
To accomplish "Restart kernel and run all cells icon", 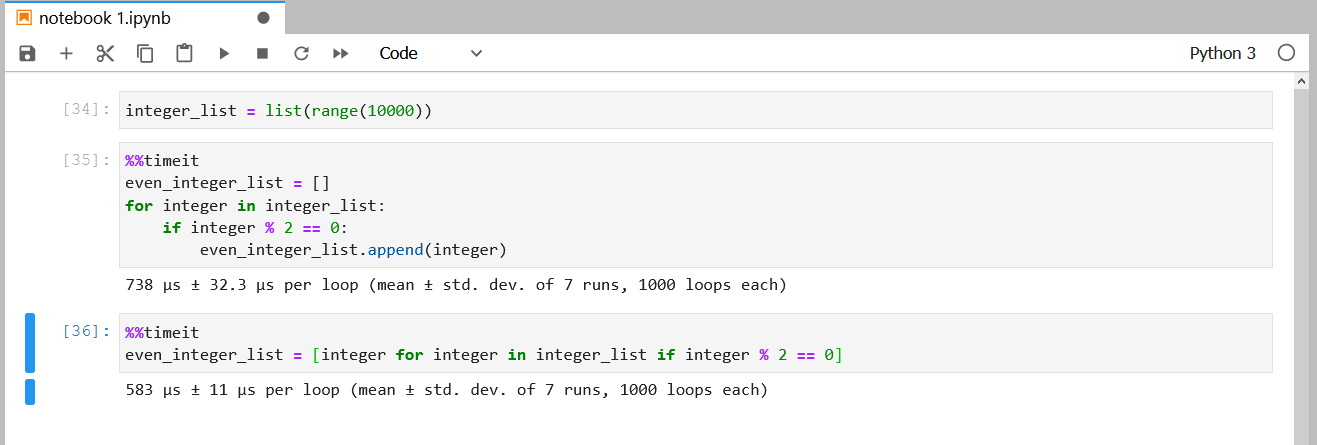I will (340, 53).
